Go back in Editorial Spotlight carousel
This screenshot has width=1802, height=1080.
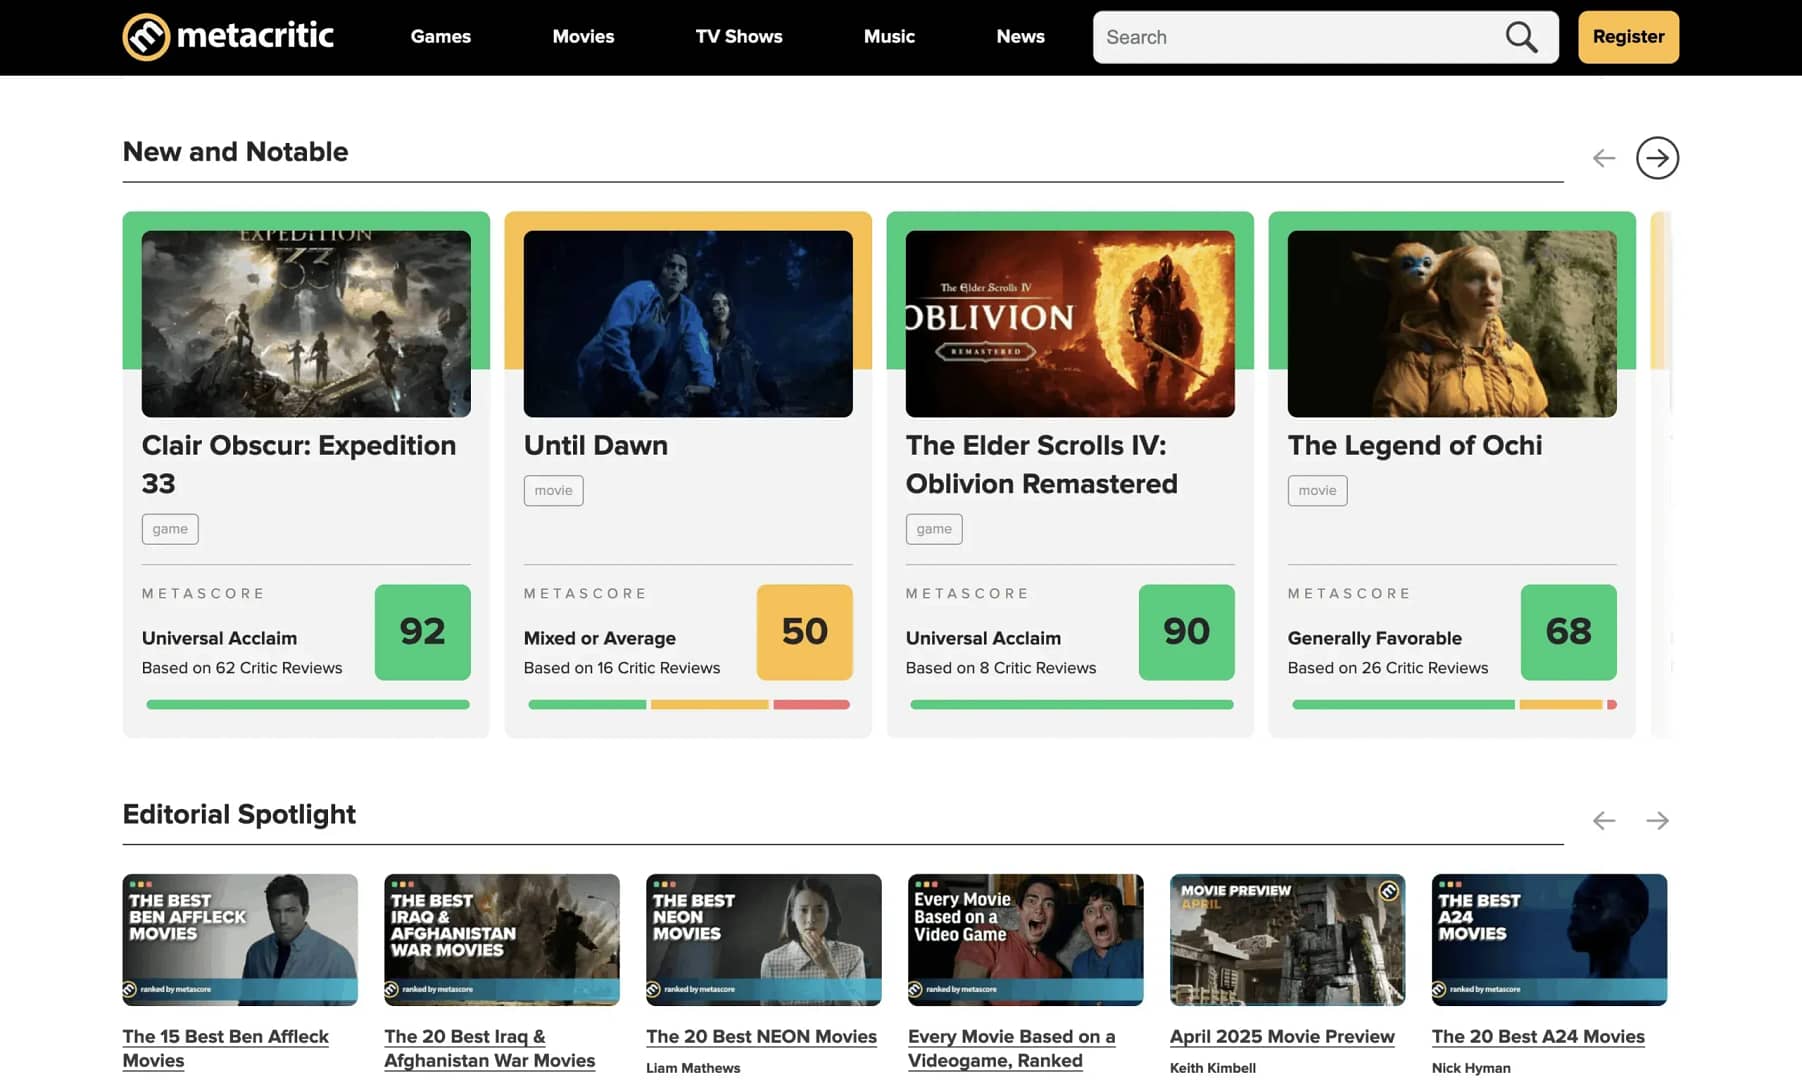1604,820
